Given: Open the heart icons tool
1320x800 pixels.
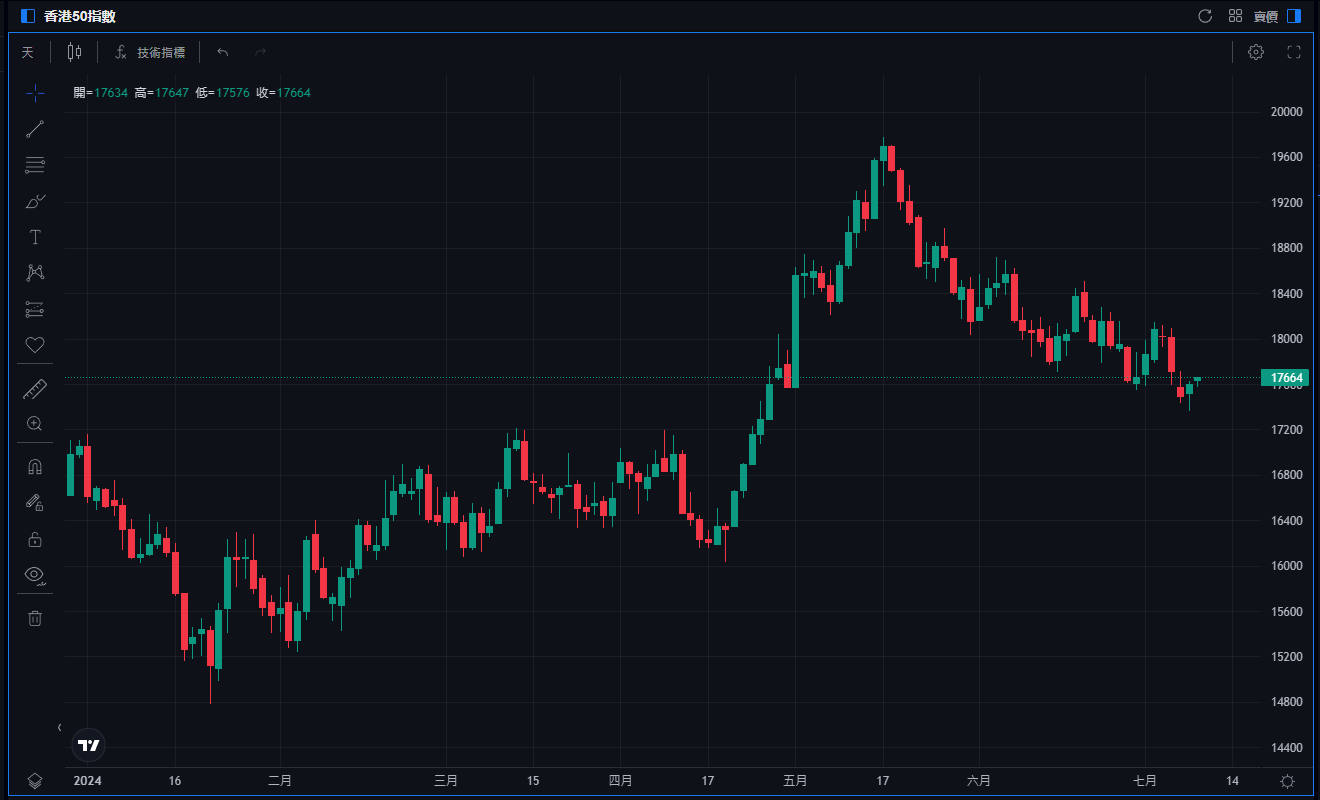Looking at the screenshot, I should (x=35, y=345).
